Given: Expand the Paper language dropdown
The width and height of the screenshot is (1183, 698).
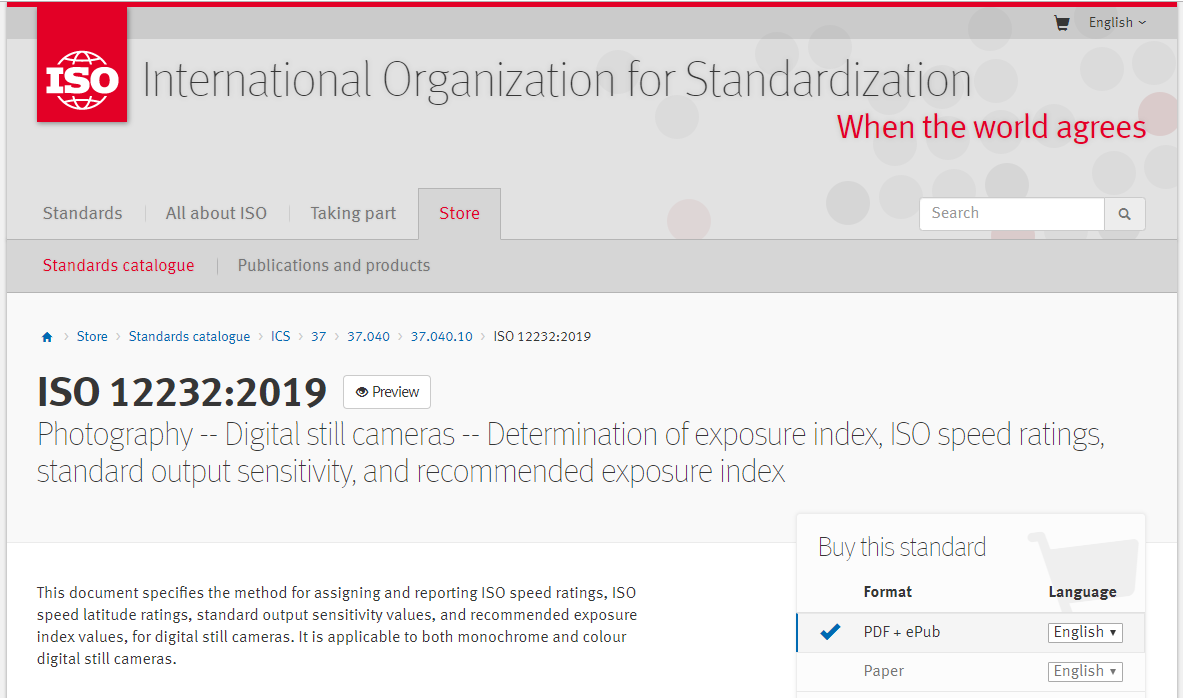Looking at the screenshot, I should click(x=1085, y=672).
